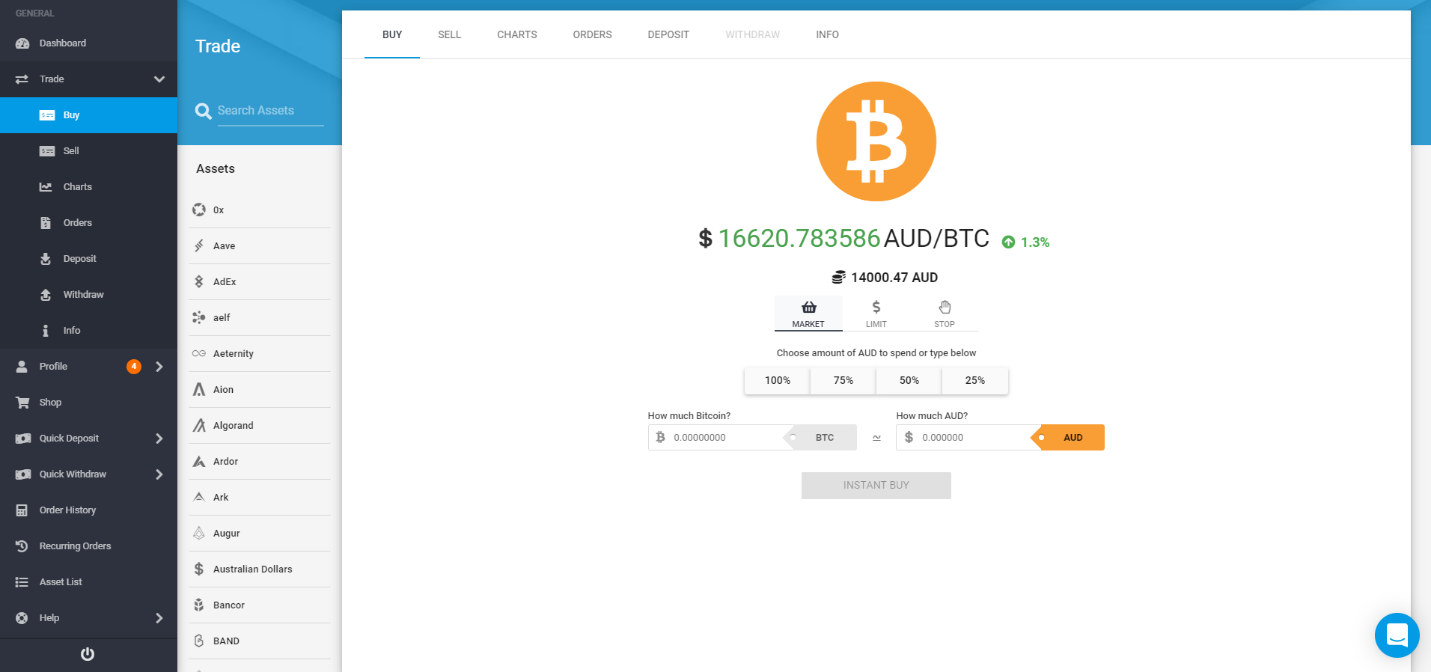Spend 50% of AUD balance
The image size is (1431, 672).
[909, 381]
